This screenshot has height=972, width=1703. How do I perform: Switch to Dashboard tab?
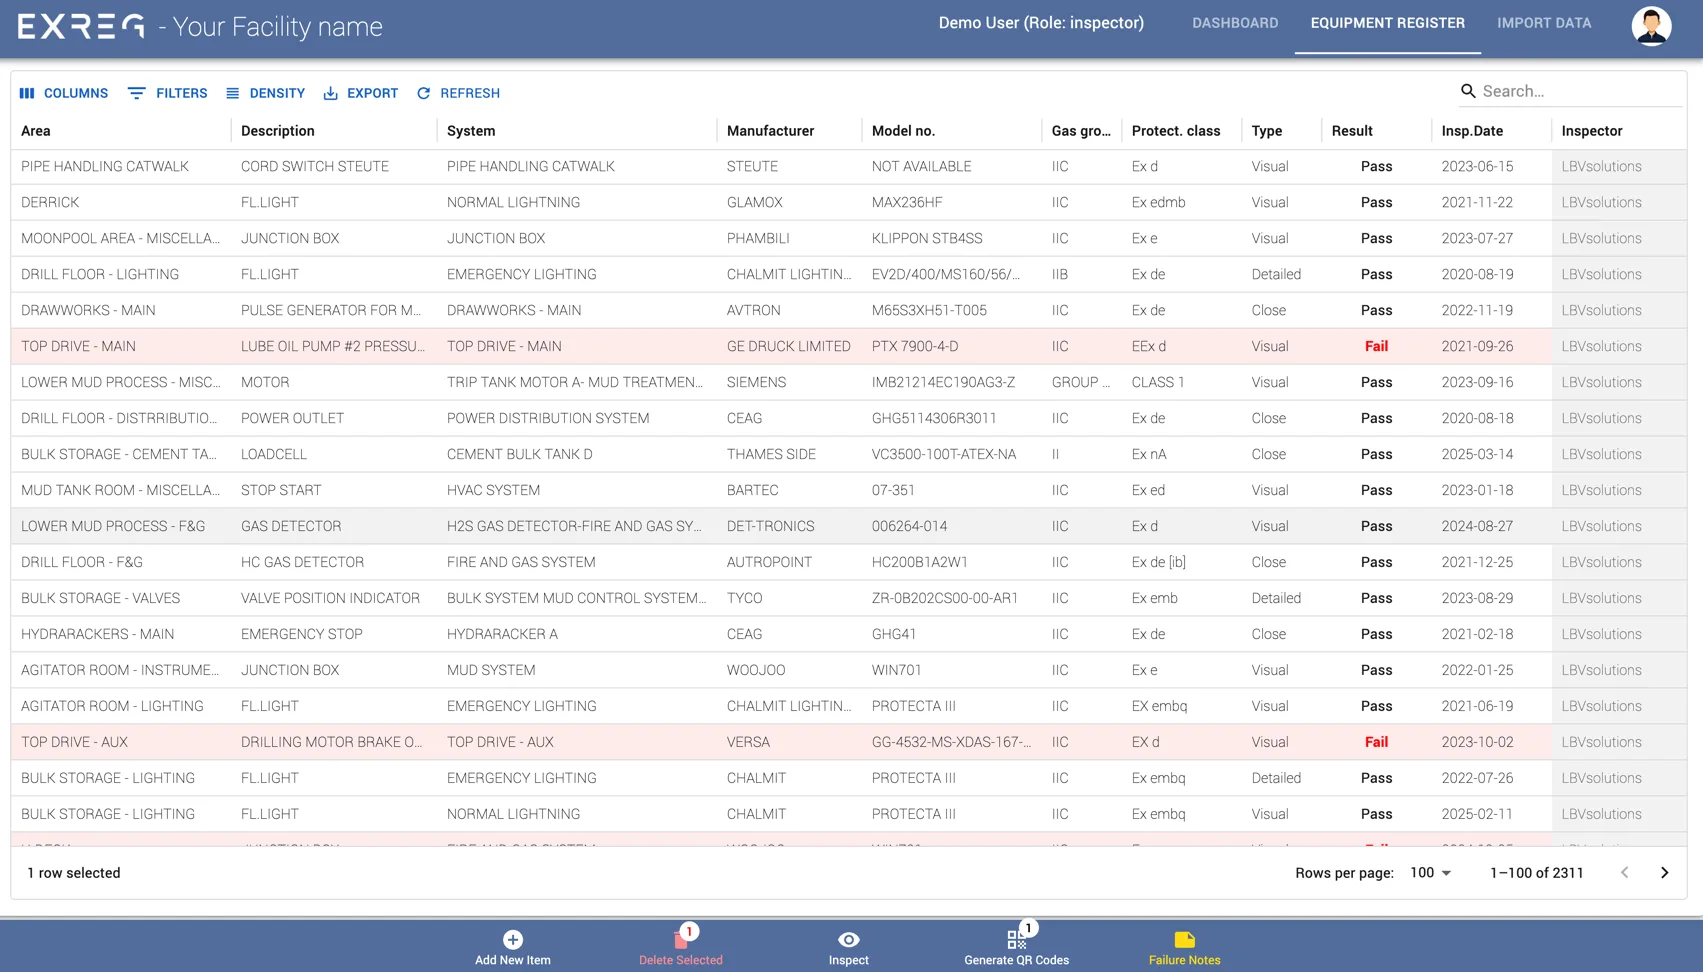click(x=1235, y=23)
